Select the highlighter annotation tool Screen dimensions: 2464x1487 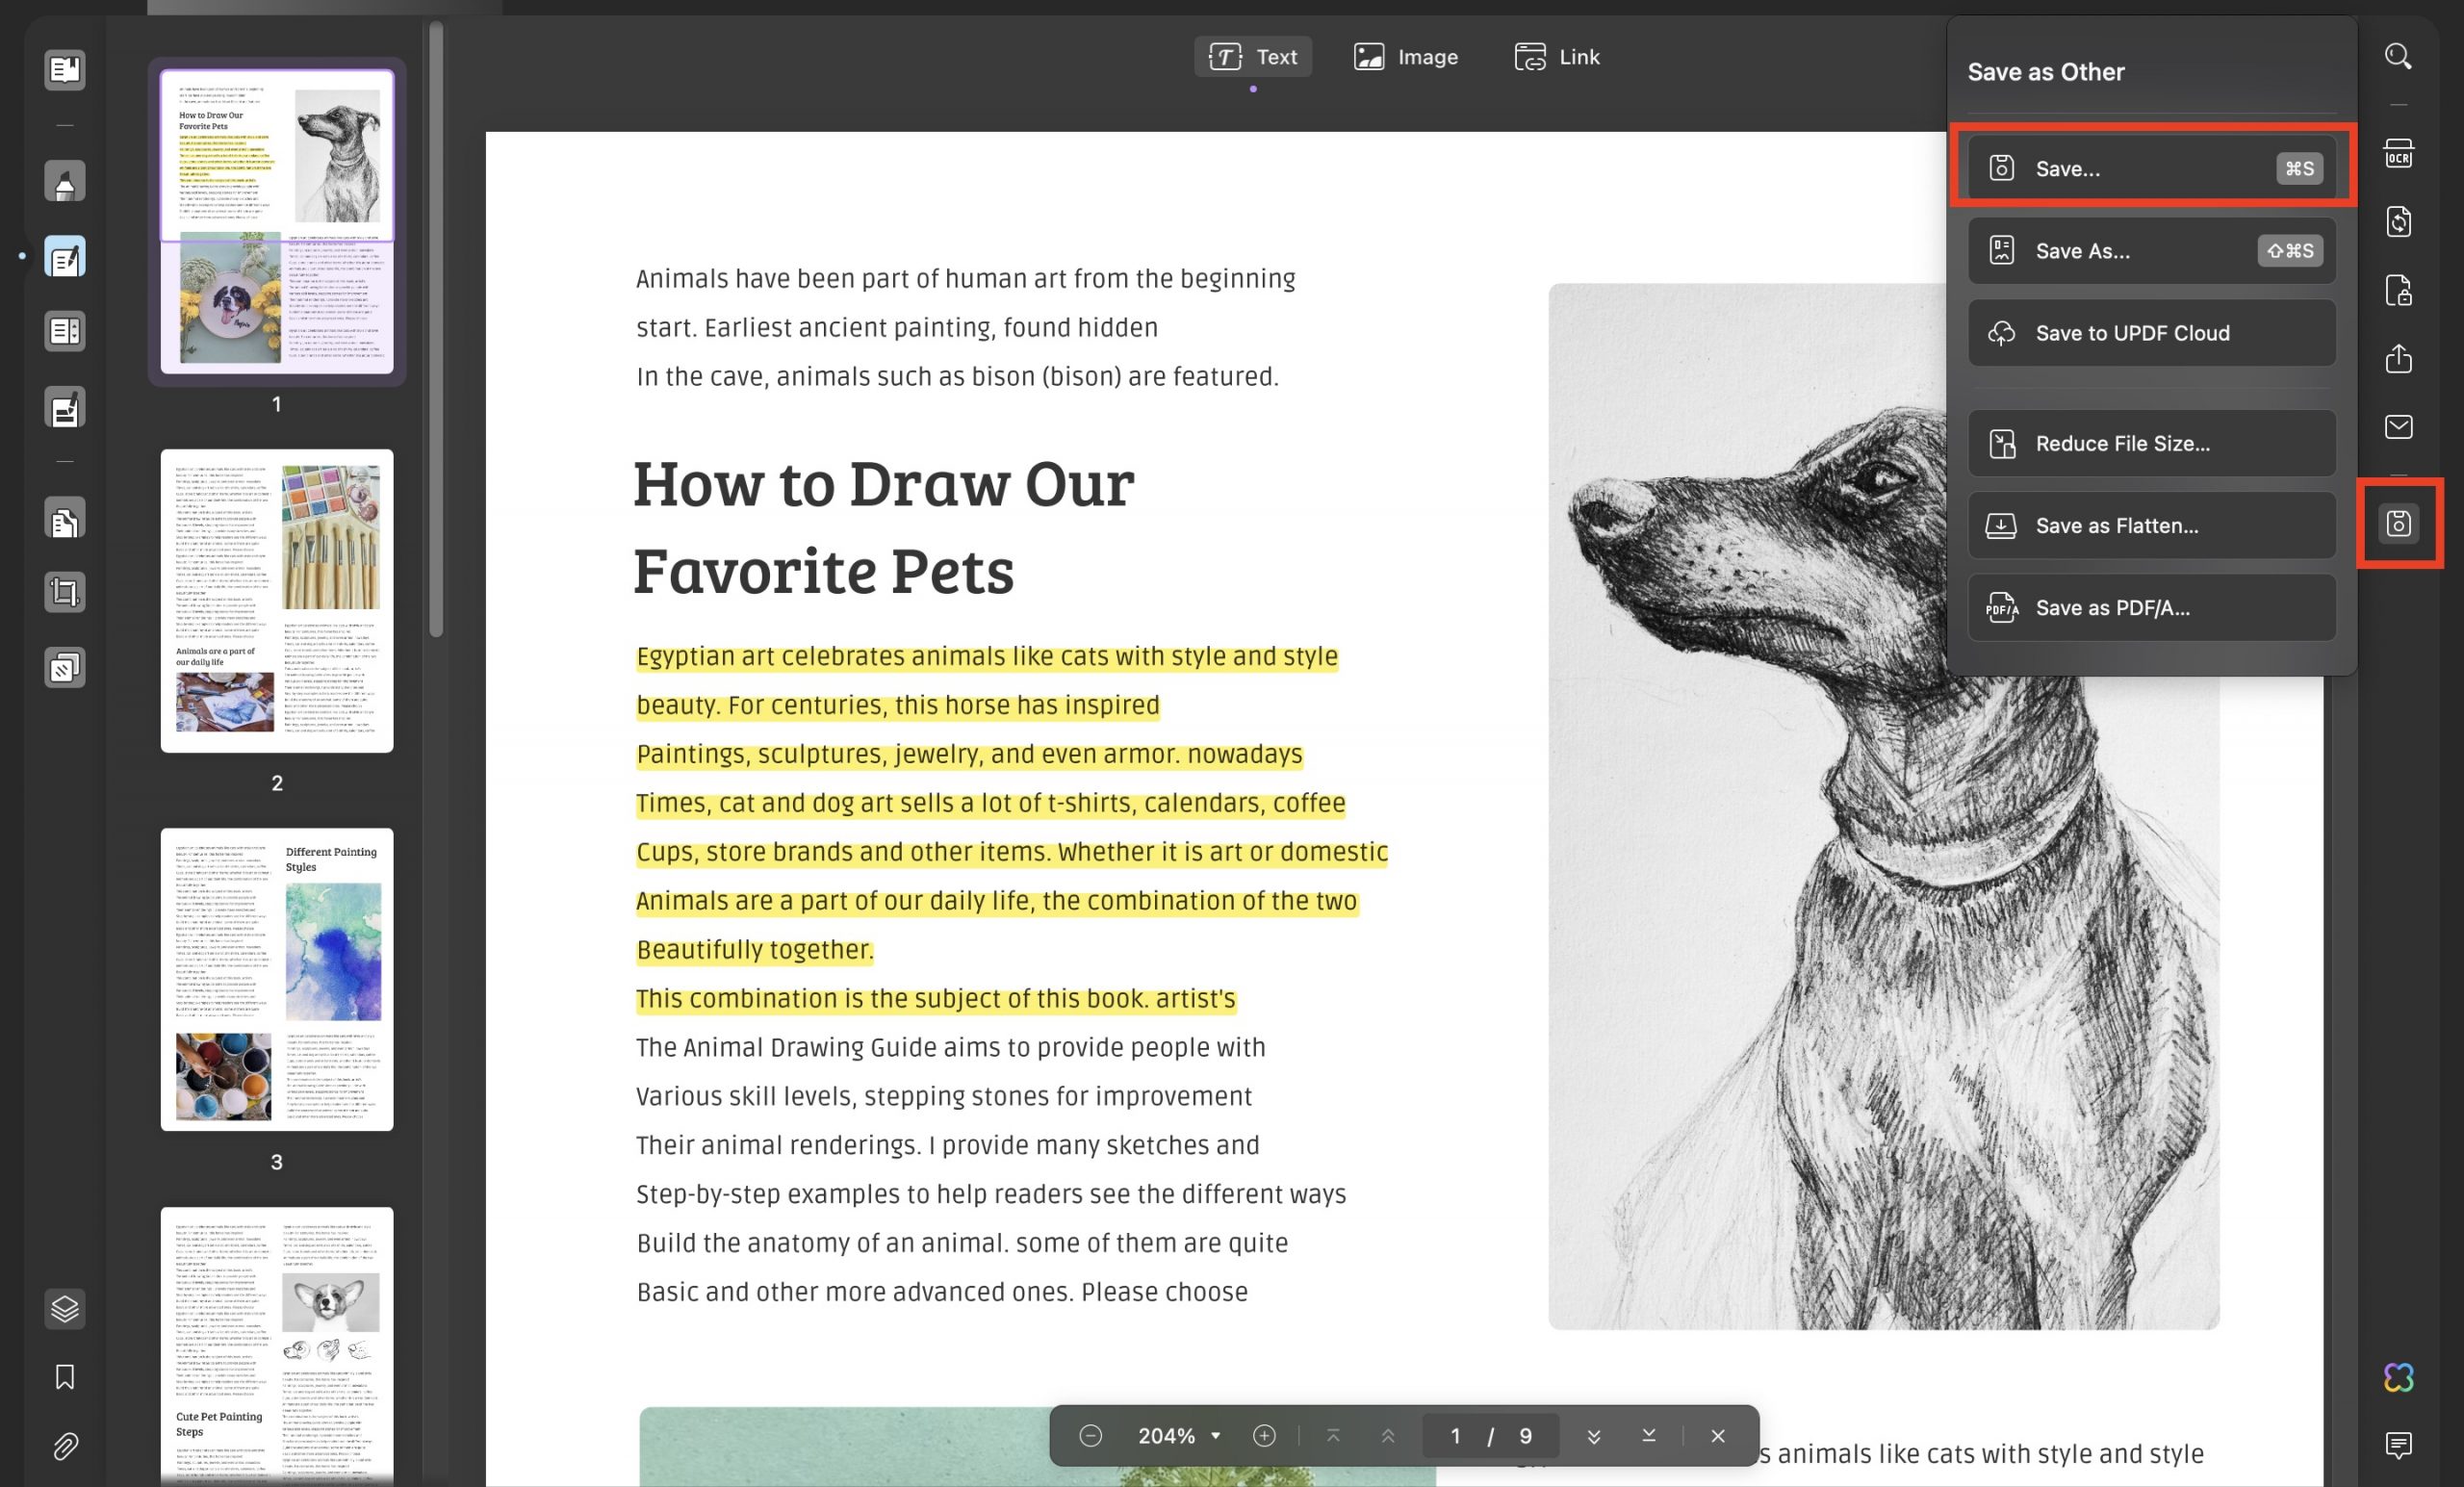click(x=64, y=180)
